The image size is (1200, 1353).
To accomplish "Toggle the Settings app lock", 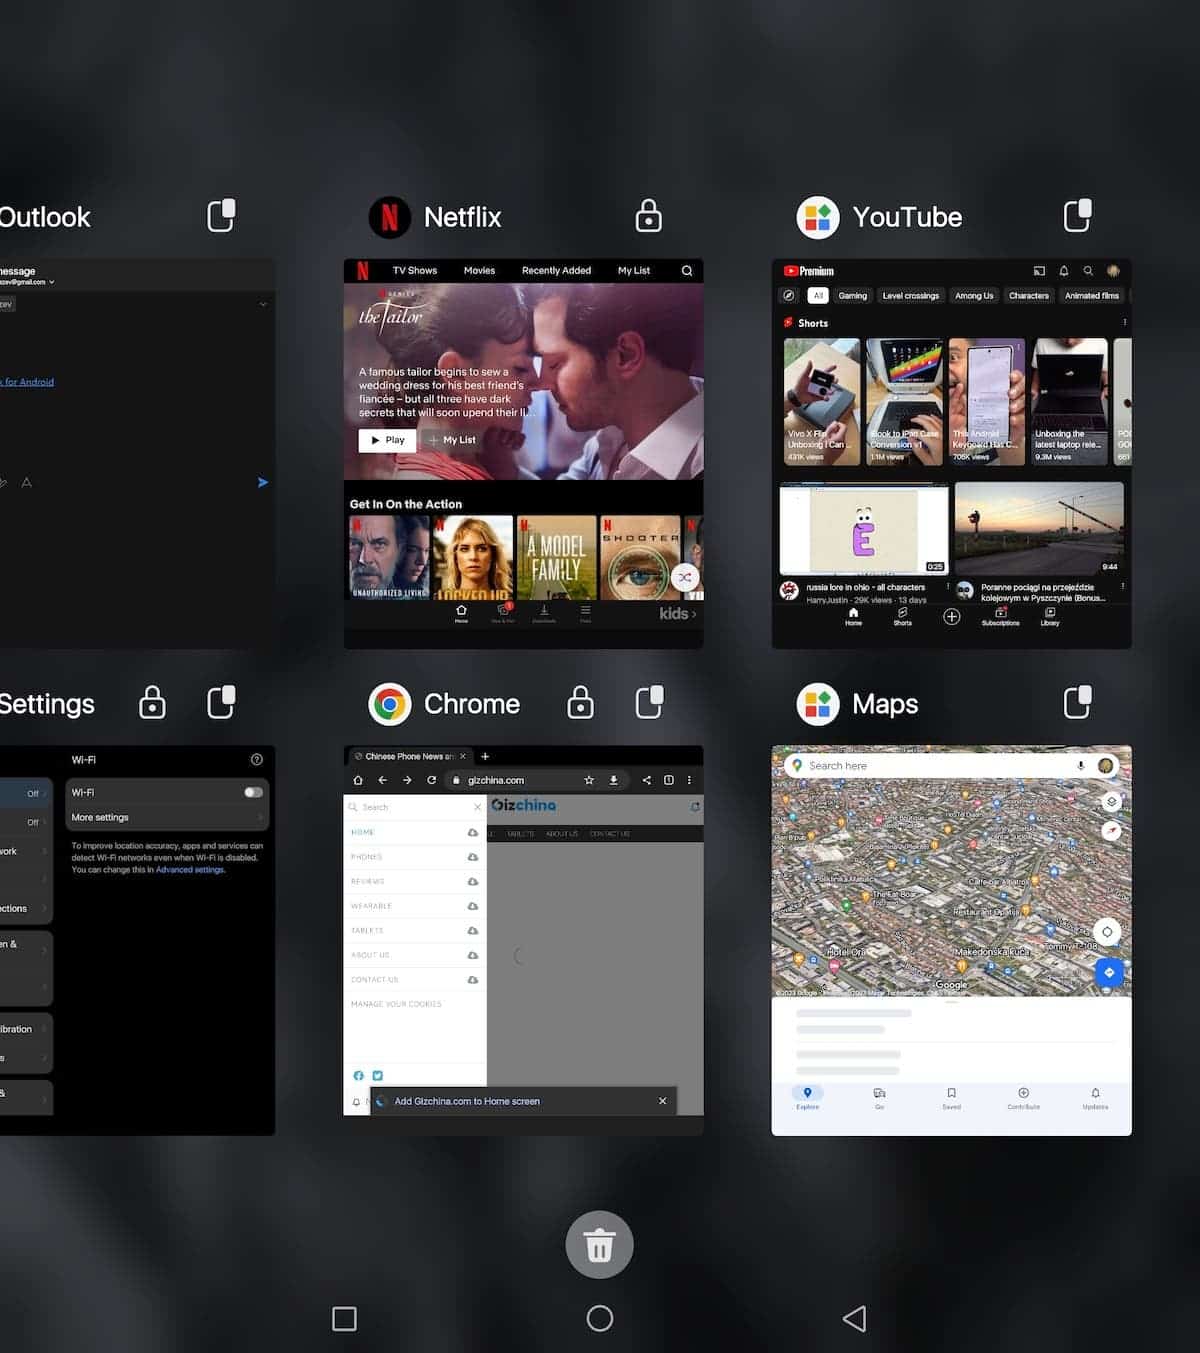I will point(152,703).
